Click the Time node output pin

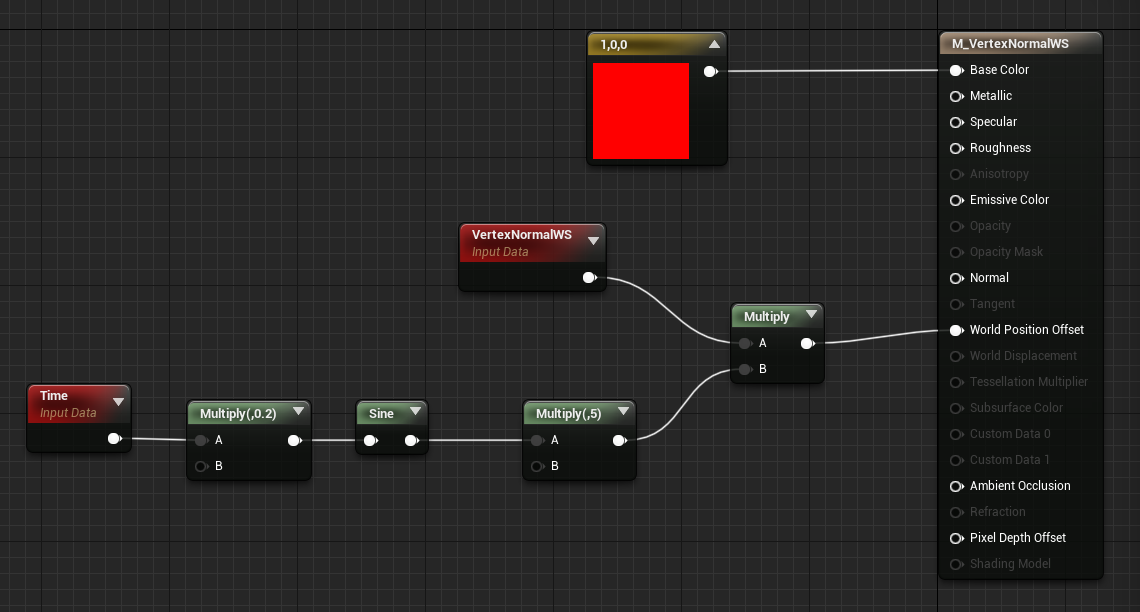[115, 437]
